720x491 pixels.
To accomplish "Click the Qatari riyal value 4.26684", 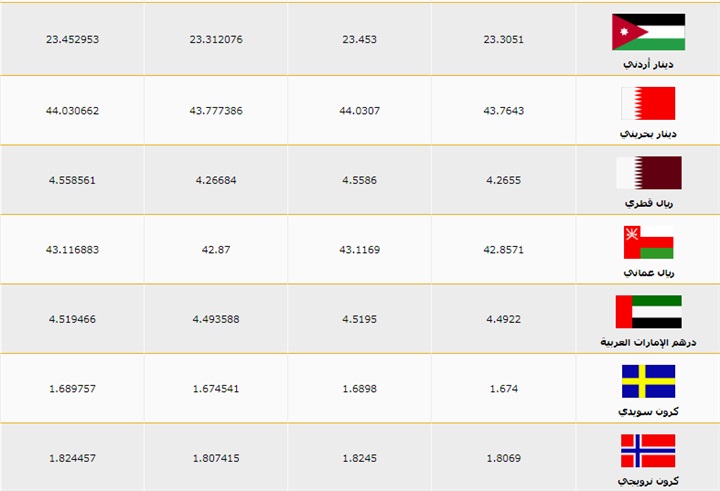I will pyautogui.click(x=215, y=180).
